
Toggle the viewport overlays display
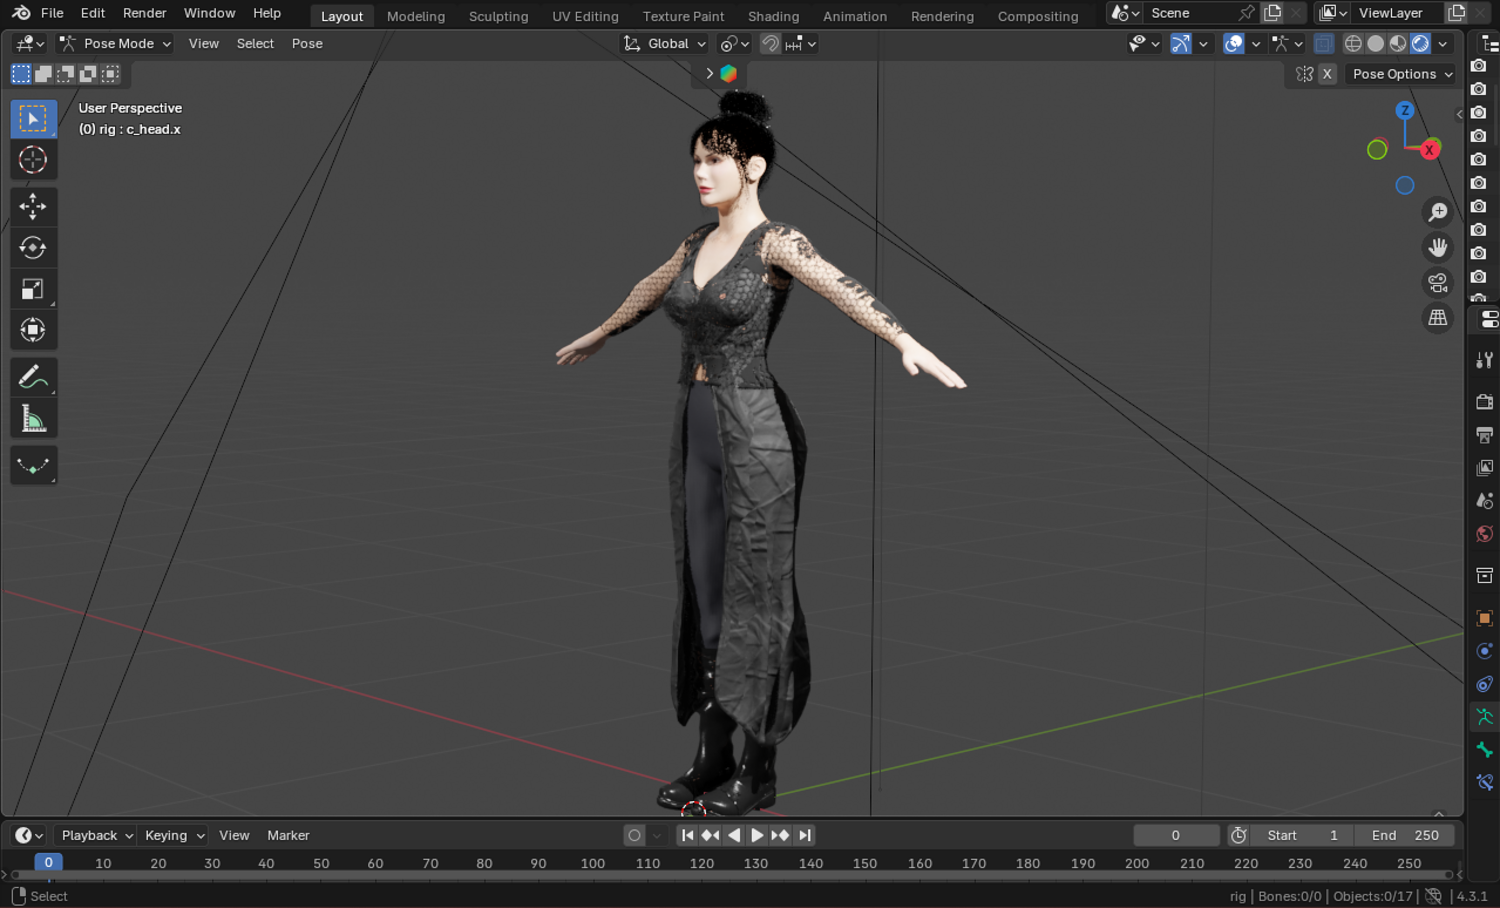[1234, 44]
